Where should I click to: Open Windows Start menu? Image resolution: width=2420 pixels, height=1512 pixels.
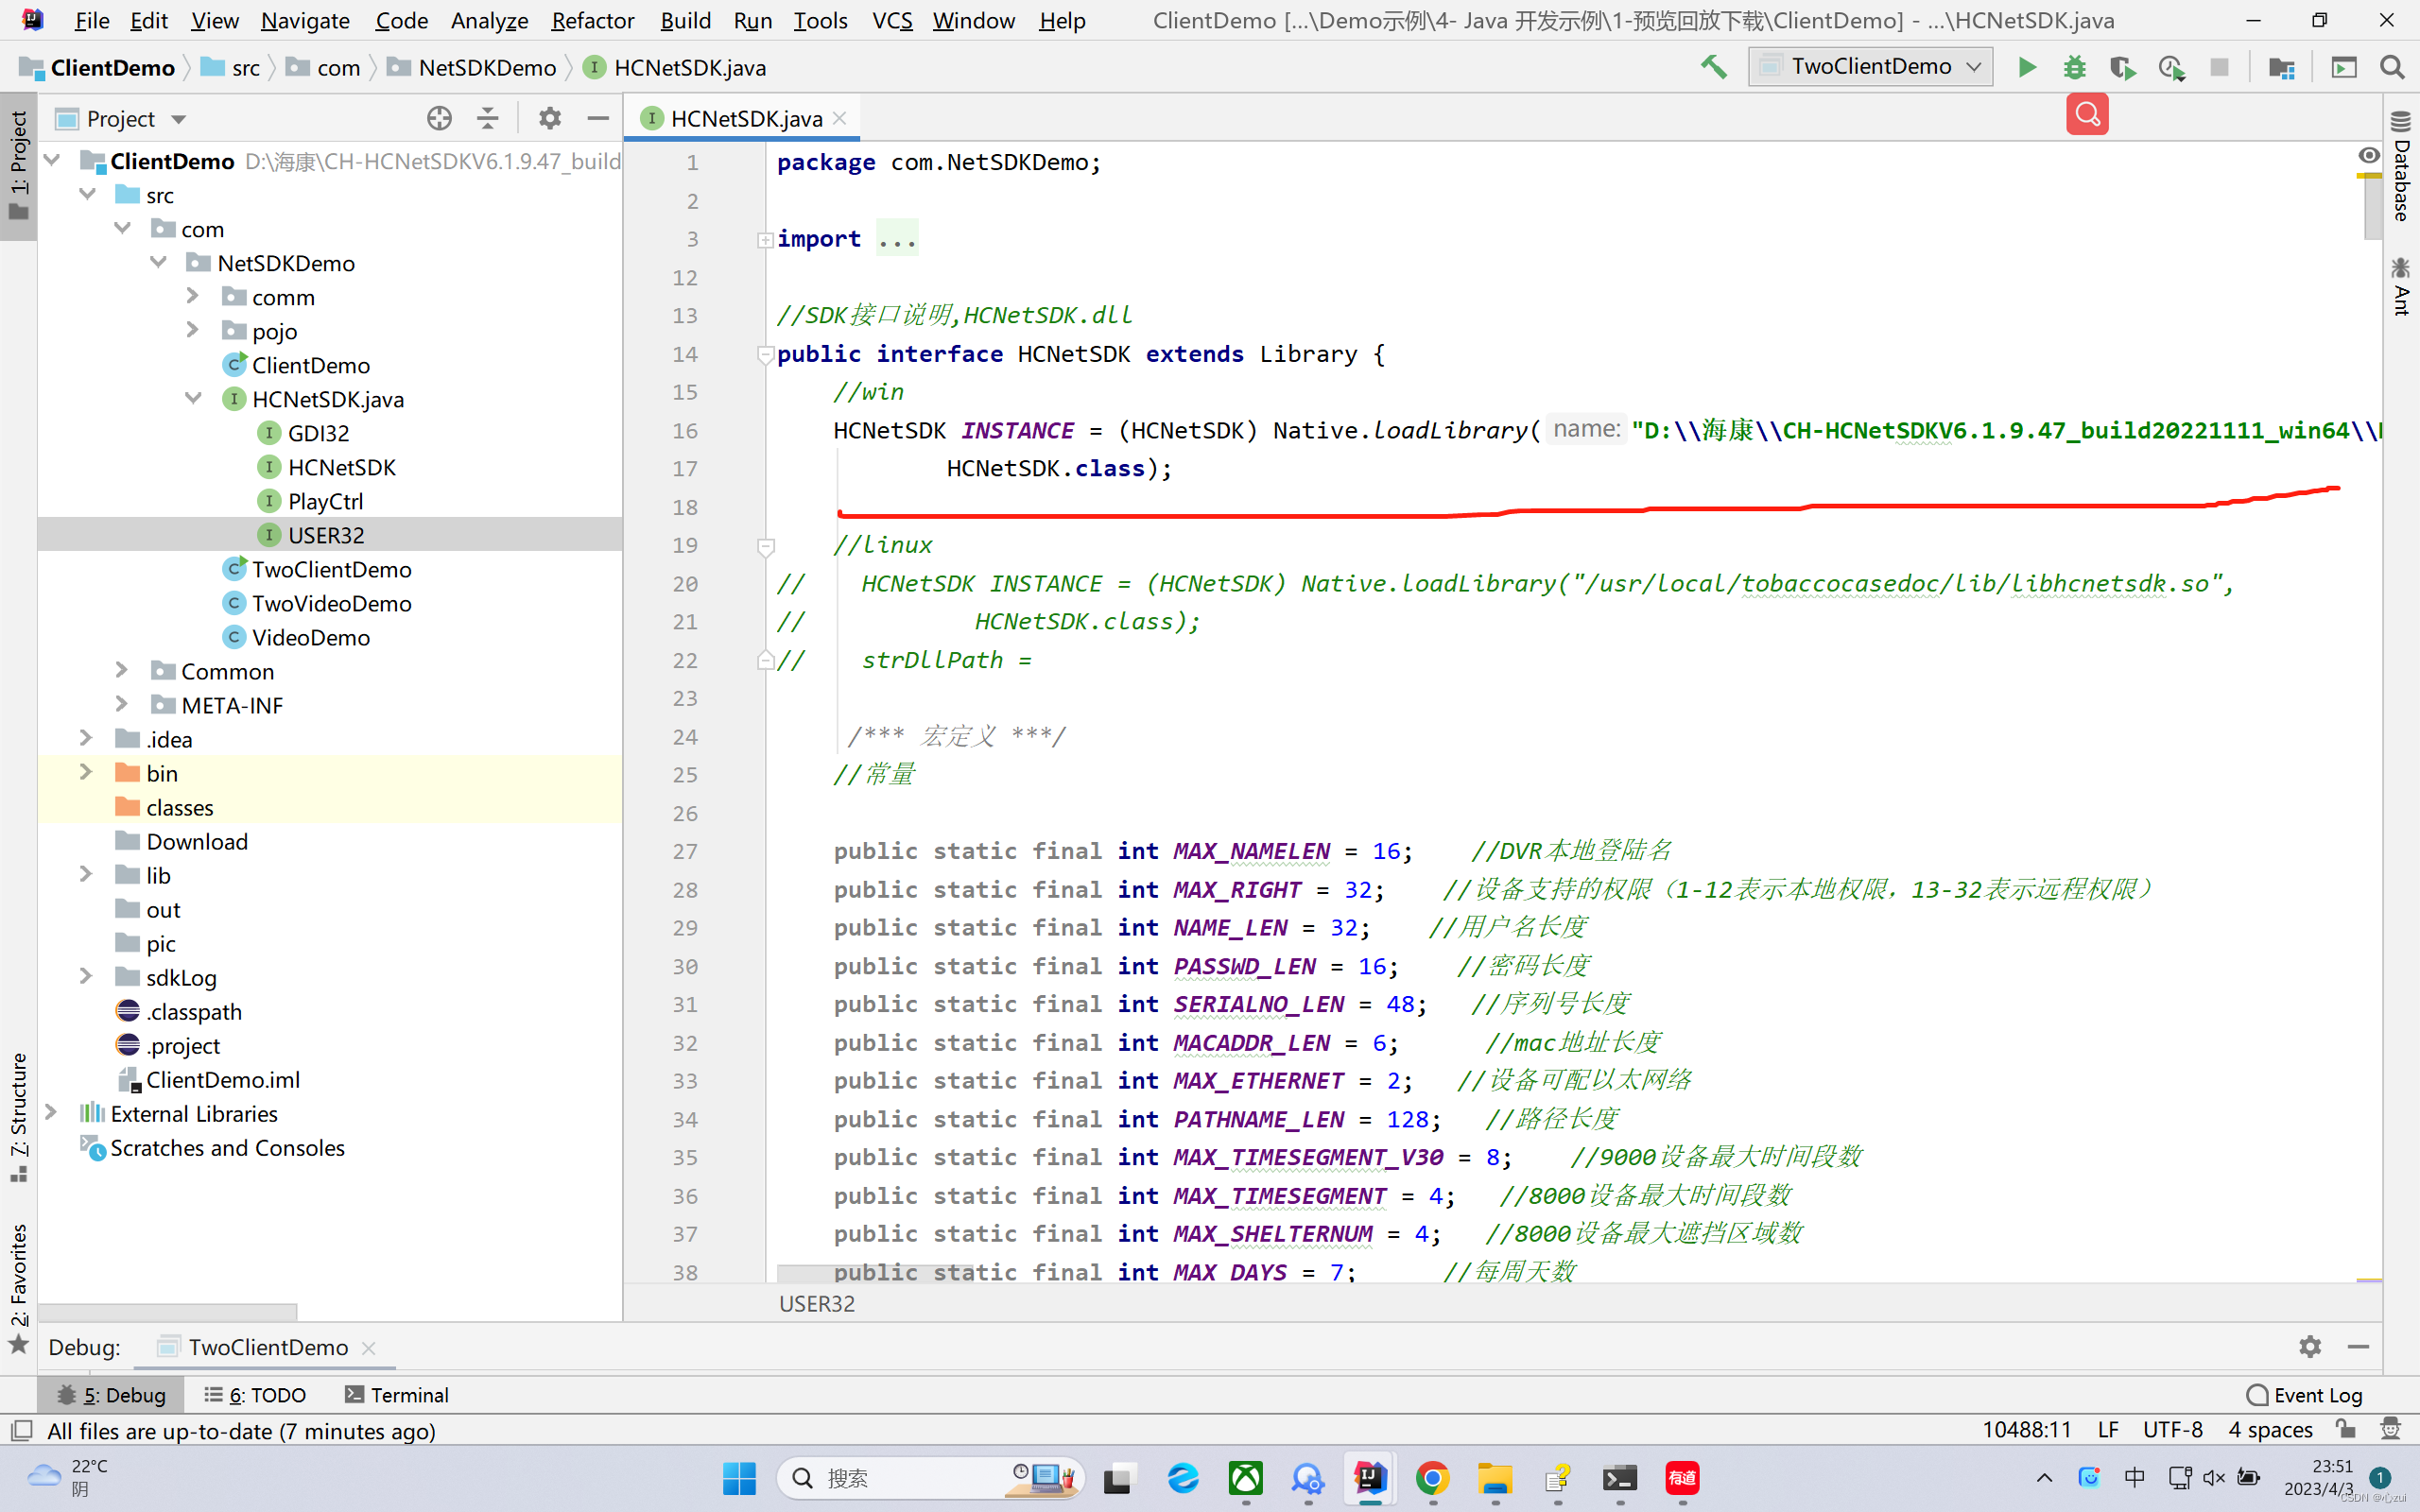point(739,1478)
